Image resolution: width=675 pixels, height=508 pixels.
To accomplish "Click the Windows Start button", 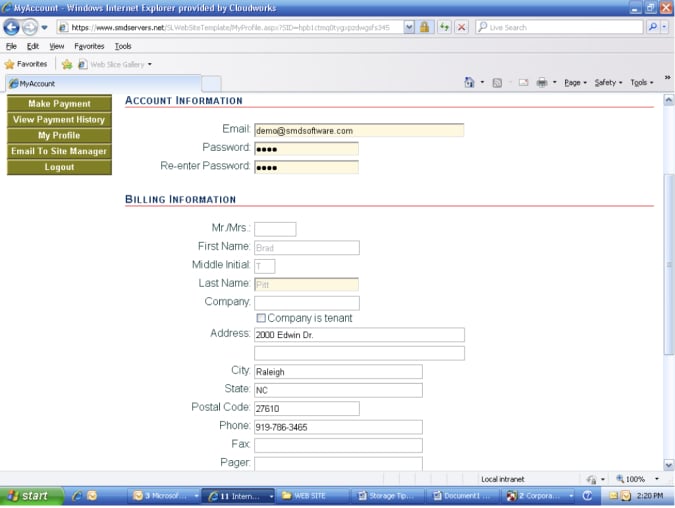I will pyautogui.click(x=28, y=495).
